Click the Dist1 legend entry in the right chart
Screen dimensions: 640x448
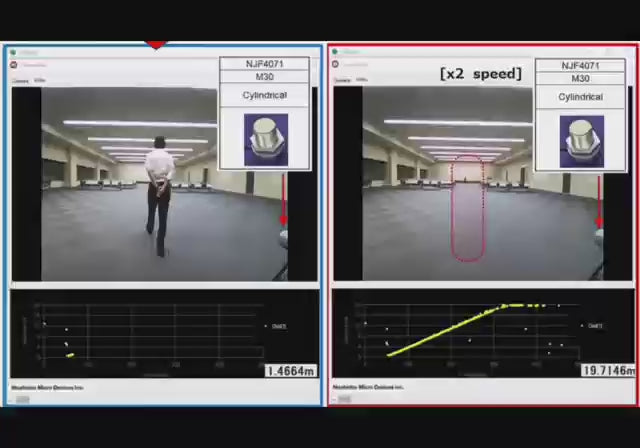tap(592, 326)
